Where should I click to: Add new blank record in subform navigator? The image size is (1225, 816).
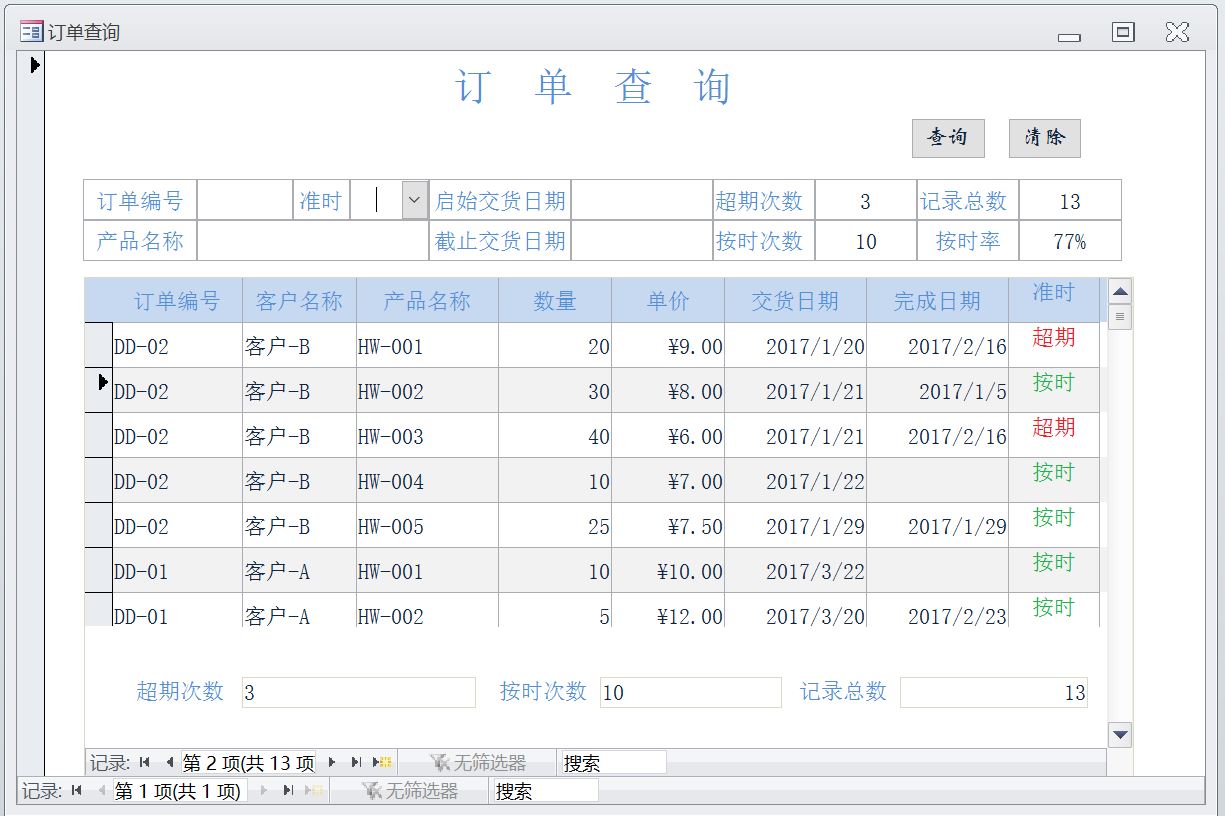[x=382, y=763]
